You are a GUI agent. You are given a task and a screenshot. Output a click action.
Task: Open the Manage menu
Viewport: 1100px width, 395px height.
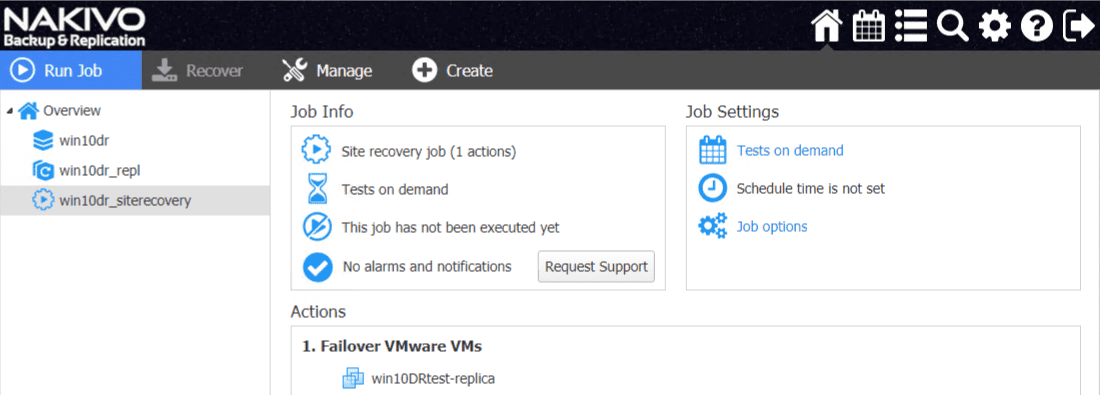(327, 70)
